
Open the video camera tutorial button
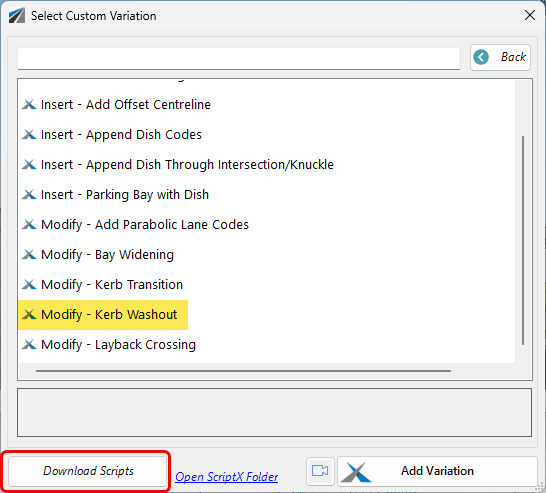tap(320, 471)
